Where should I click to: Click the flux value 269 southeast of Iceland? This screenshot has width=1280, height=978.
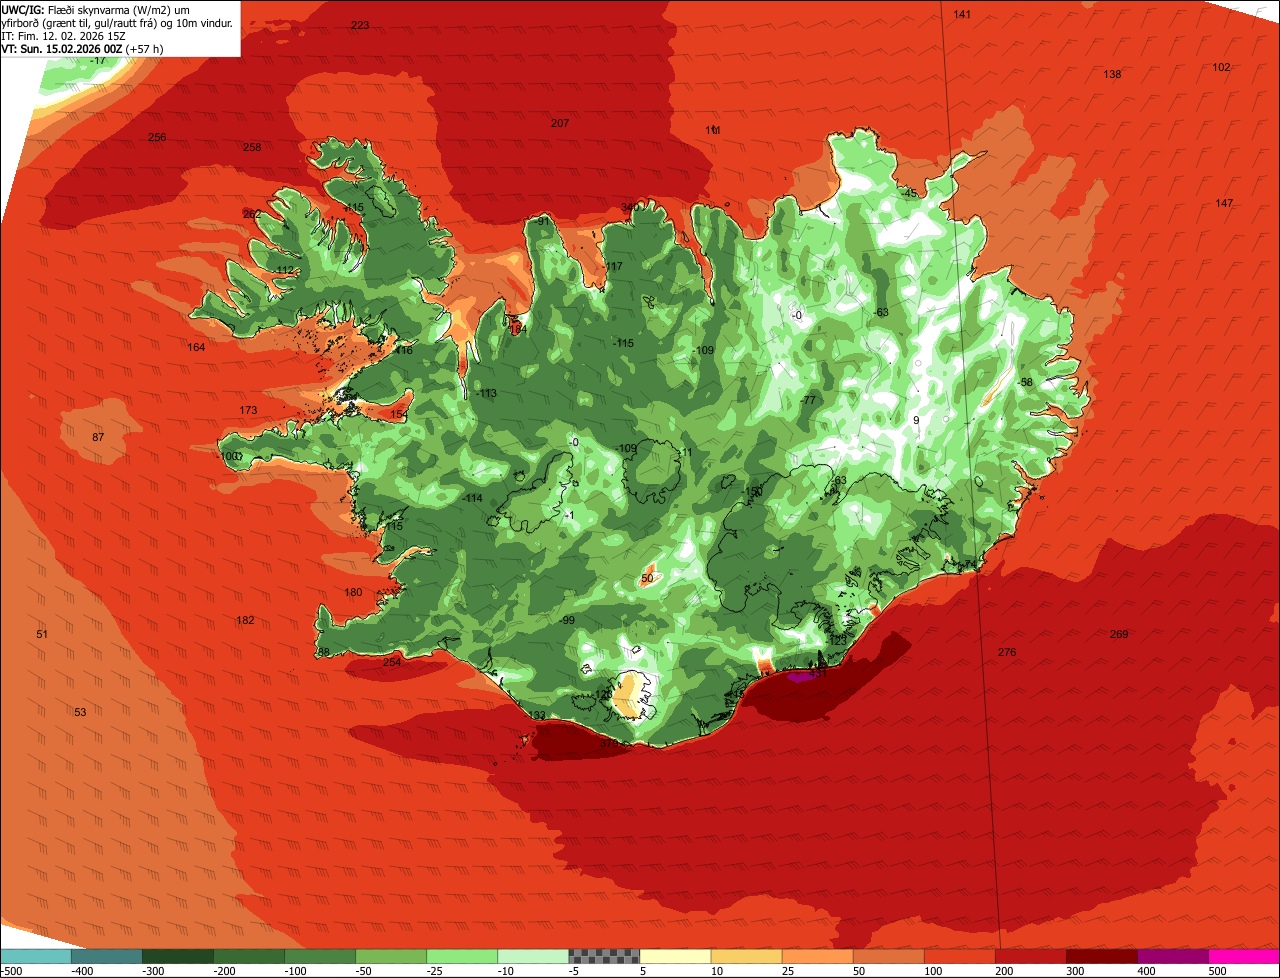pos(1119,634)
